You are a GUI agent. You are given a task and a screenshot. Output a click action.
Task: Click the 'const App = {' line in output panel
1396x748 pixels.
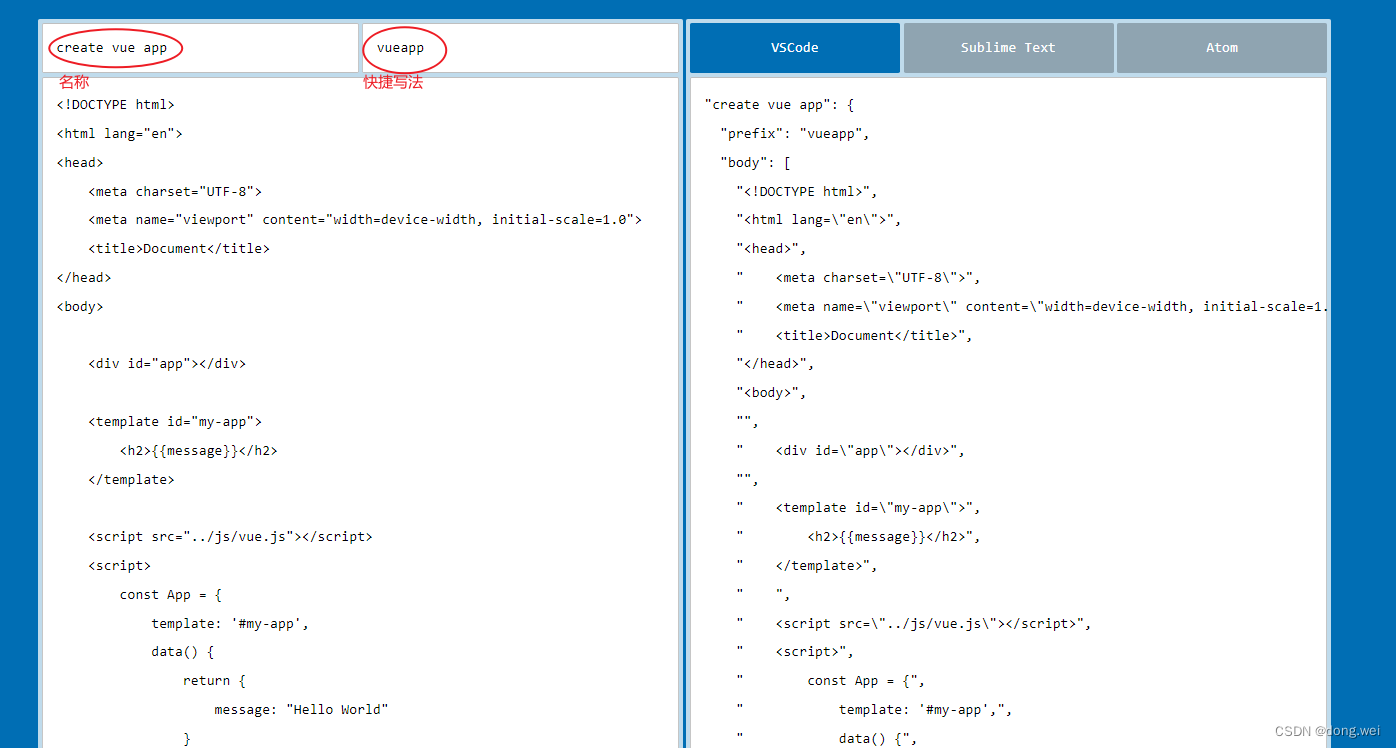point(866,680)
